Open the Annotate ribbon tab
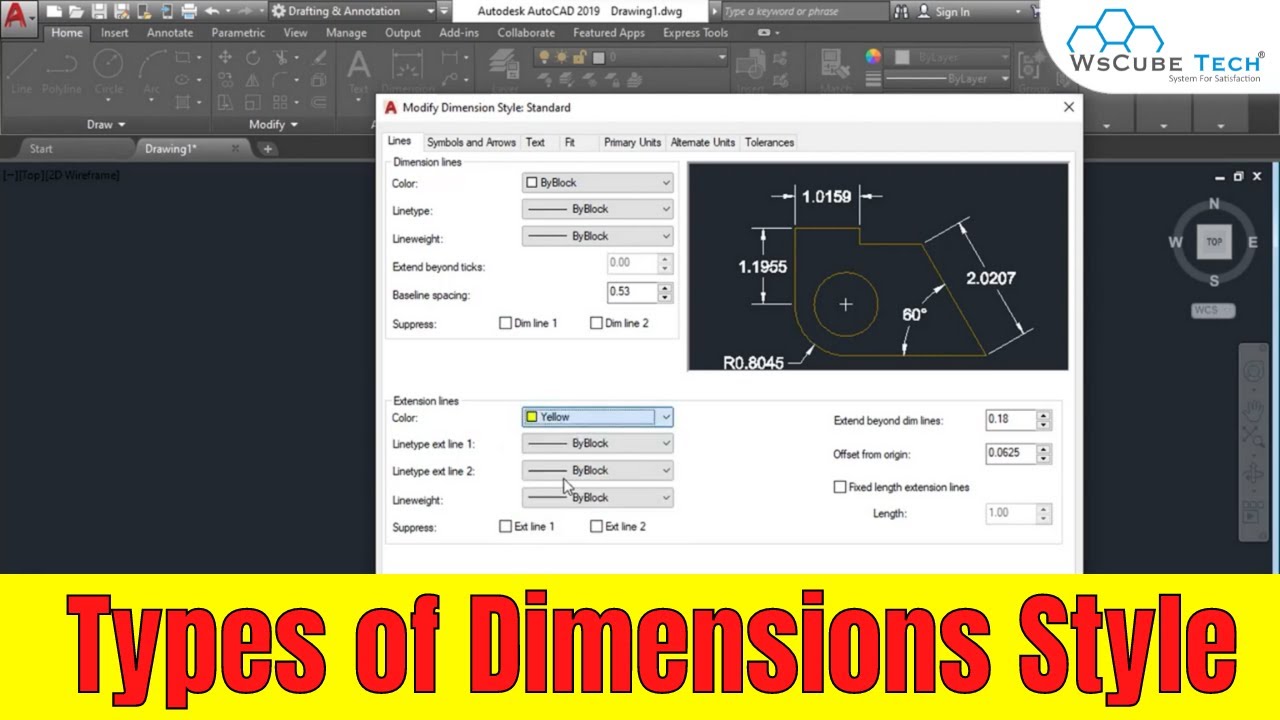 click(x=170, y=33)
